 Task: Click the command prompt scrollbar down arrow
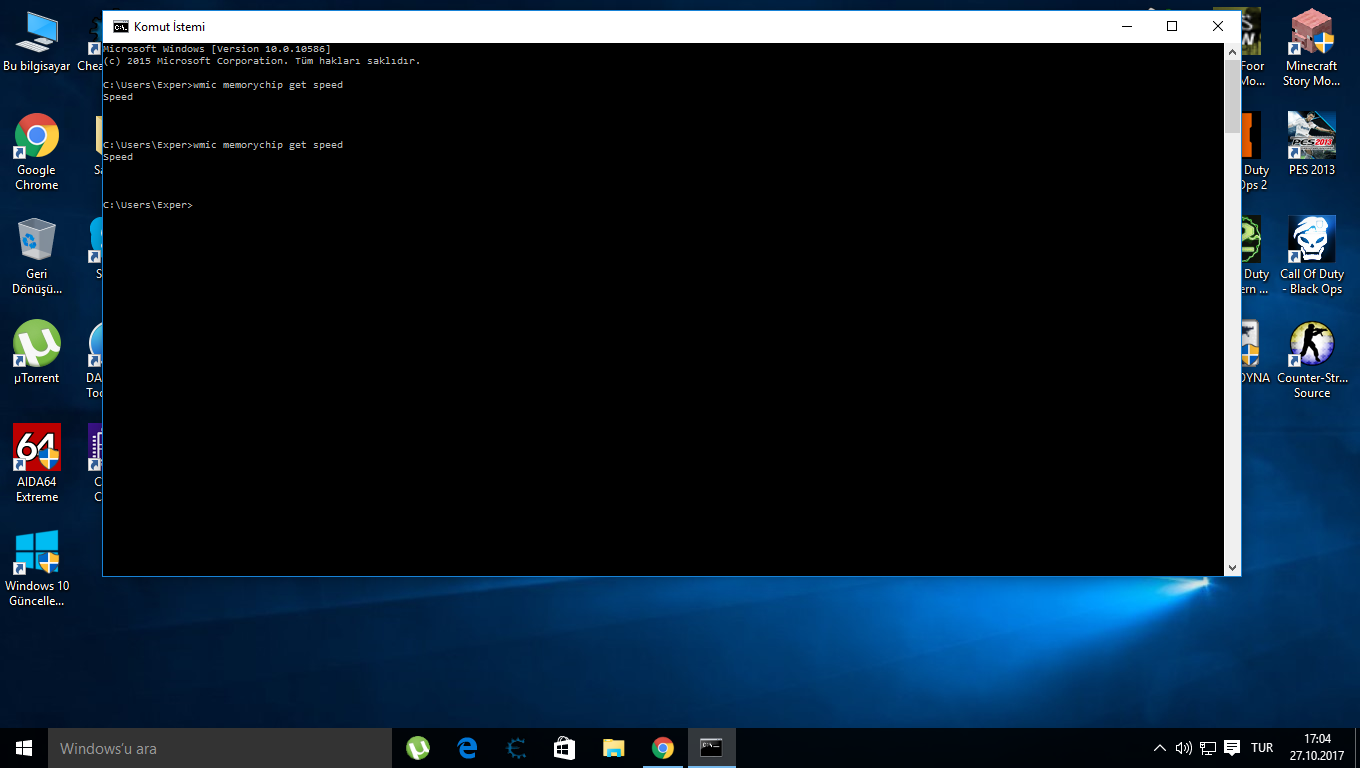point(1232,568)
